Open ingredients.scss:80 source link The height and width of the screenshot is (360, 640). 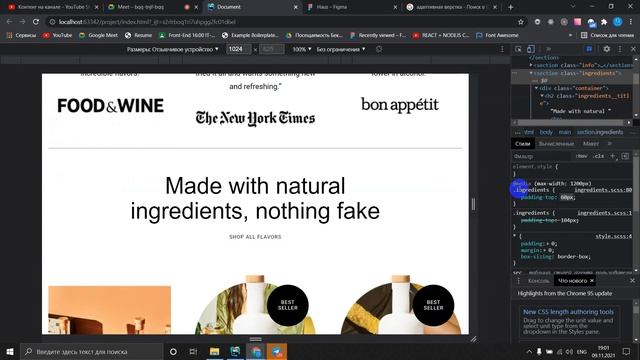[603, 190]
